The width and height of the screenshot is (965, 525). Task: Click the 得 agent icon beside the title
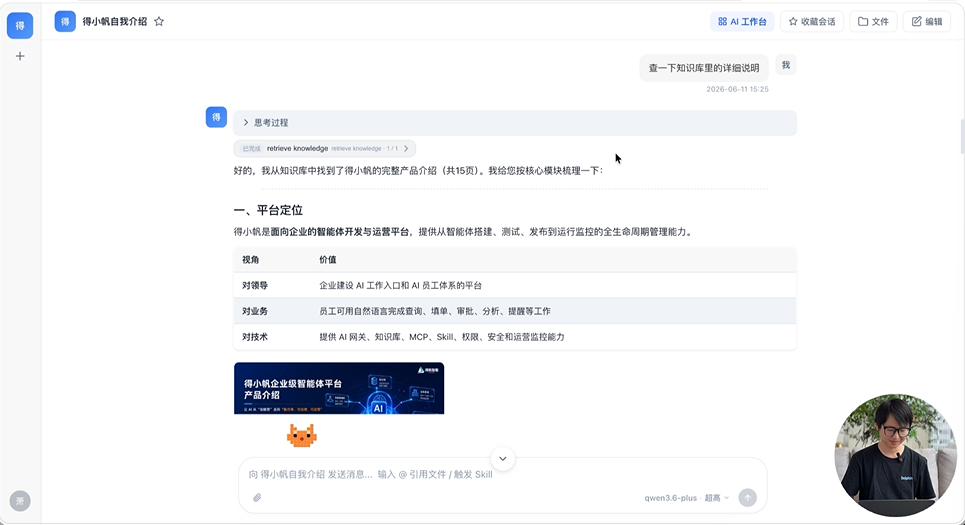coord(65,22)
